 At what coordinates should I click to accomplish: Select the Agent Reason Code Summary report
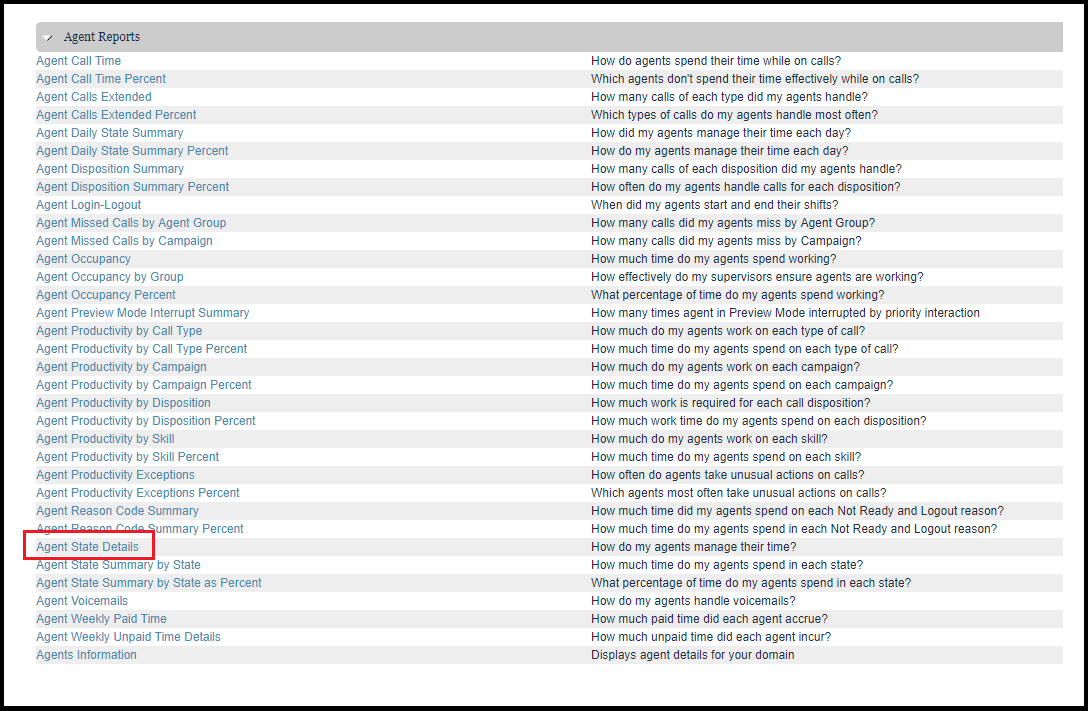click(117, 511)
